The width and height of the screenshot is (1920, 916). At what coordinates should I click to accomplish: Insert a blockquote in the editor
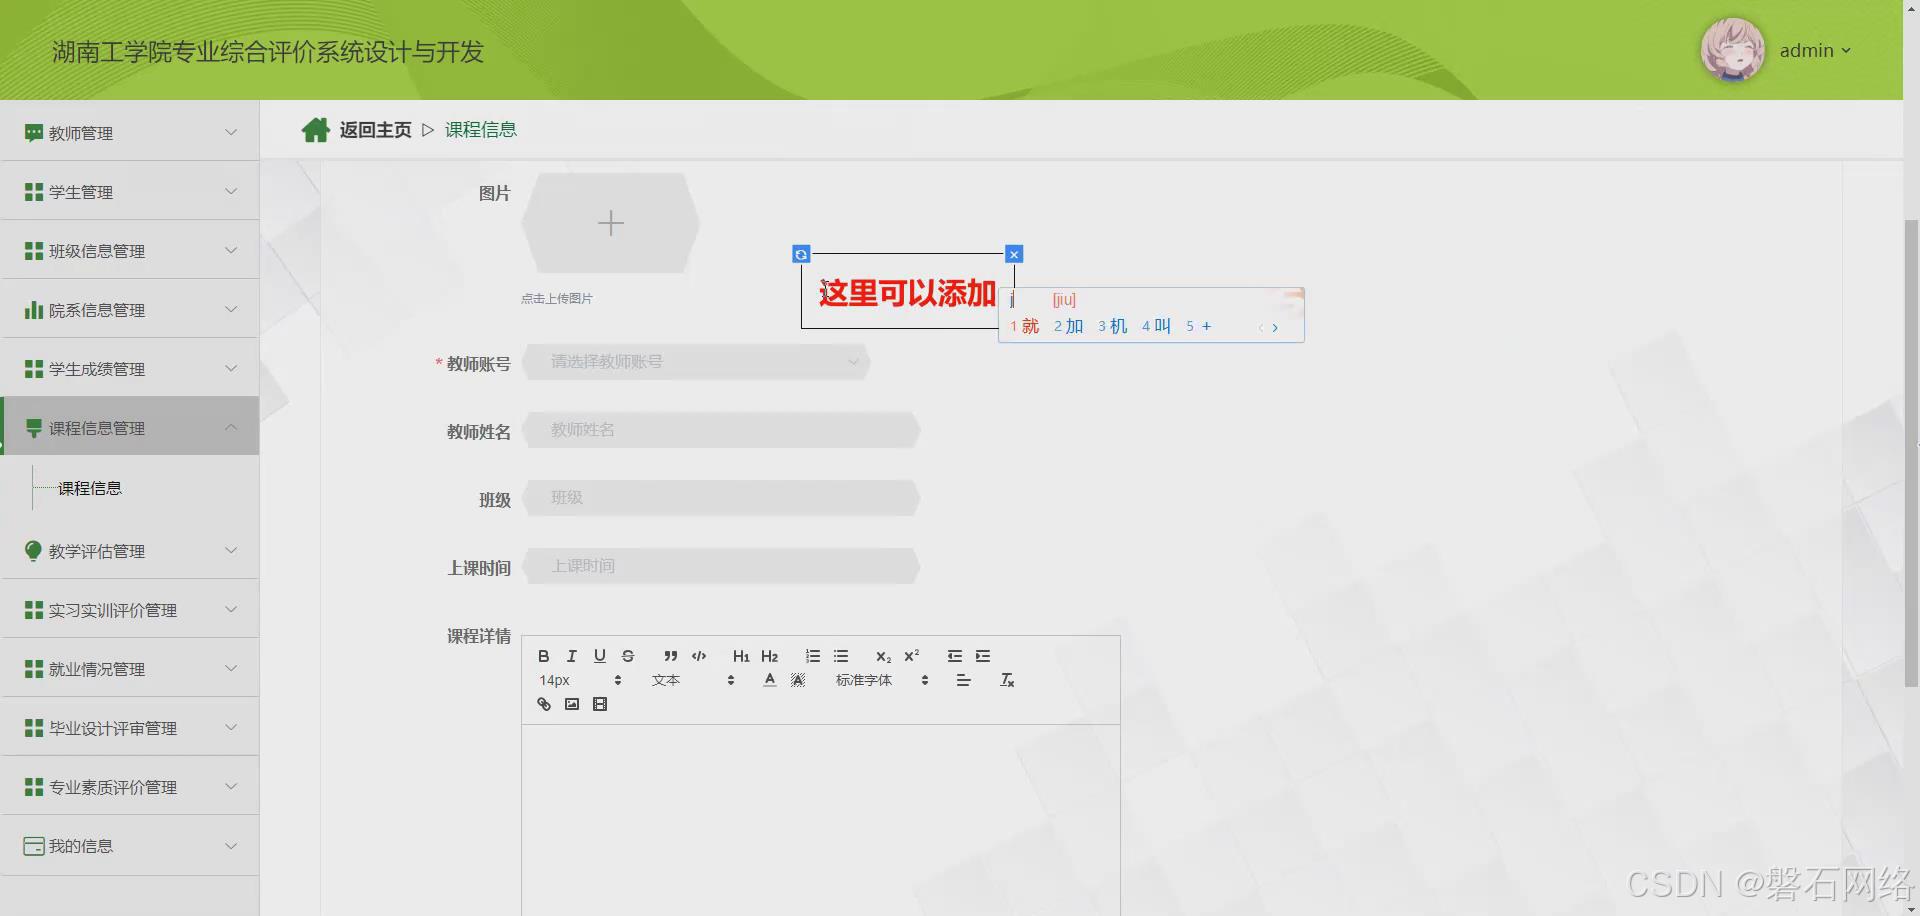click(x=670, y=656)
